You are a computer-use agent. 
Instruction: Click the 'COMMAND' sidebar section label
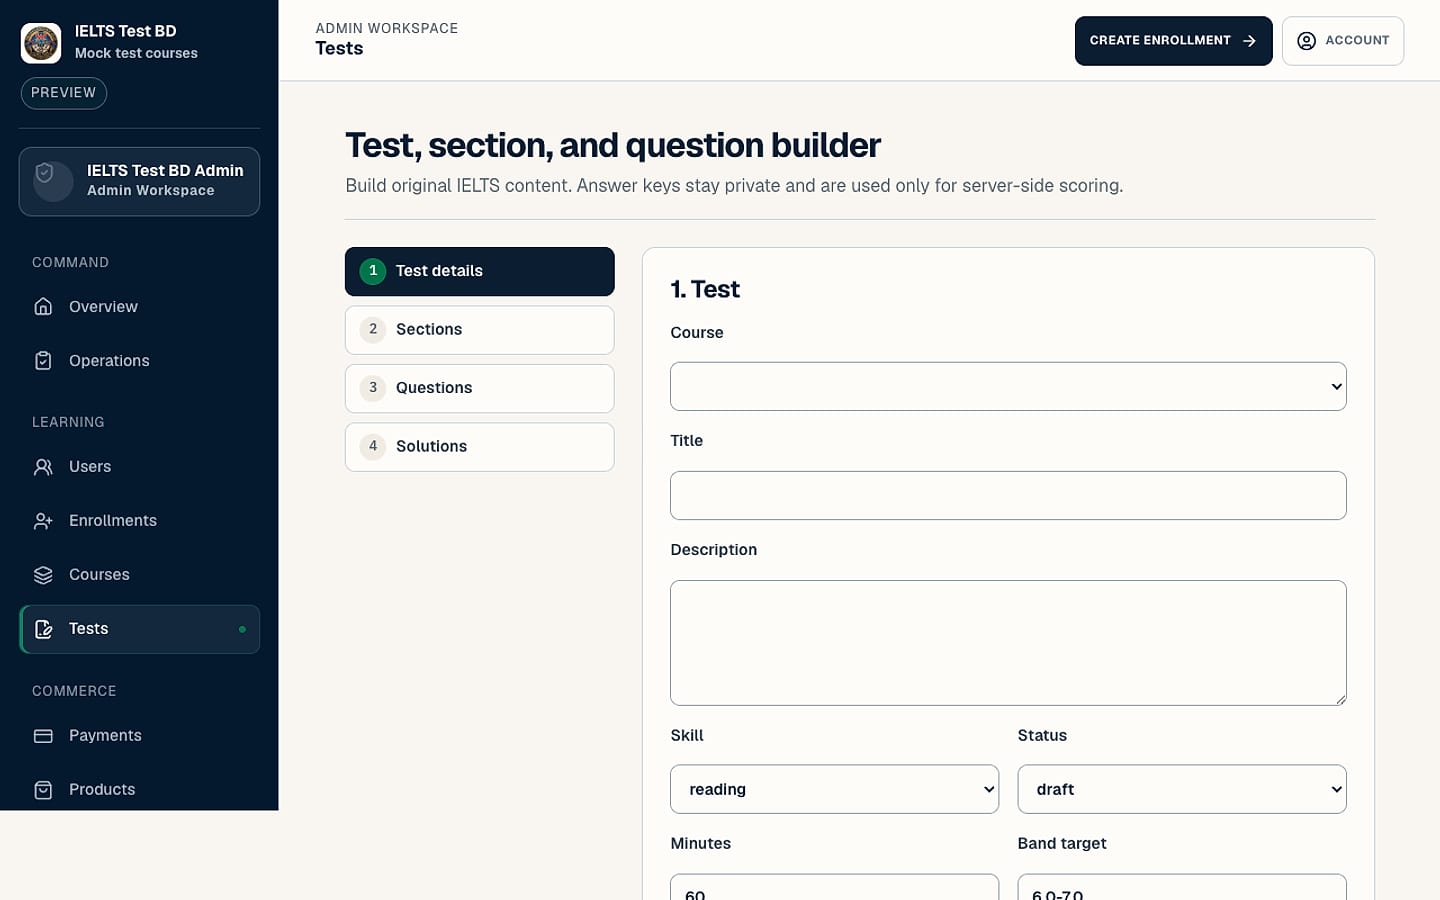pyautogui.click(x=70, y=262)
